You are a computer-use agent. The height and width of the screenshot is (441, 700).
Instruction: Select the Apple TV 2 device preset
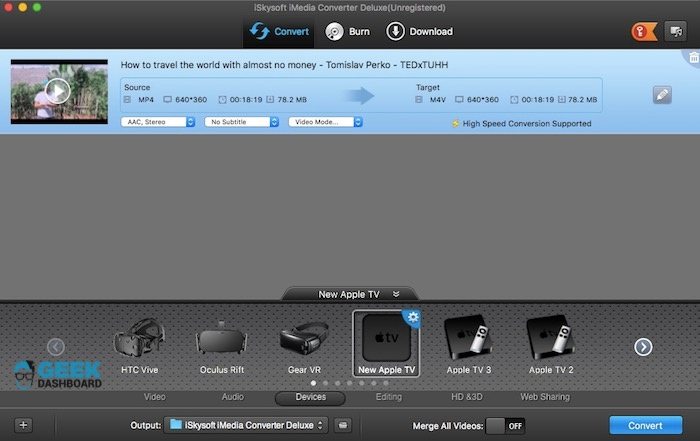pos(551,345)
